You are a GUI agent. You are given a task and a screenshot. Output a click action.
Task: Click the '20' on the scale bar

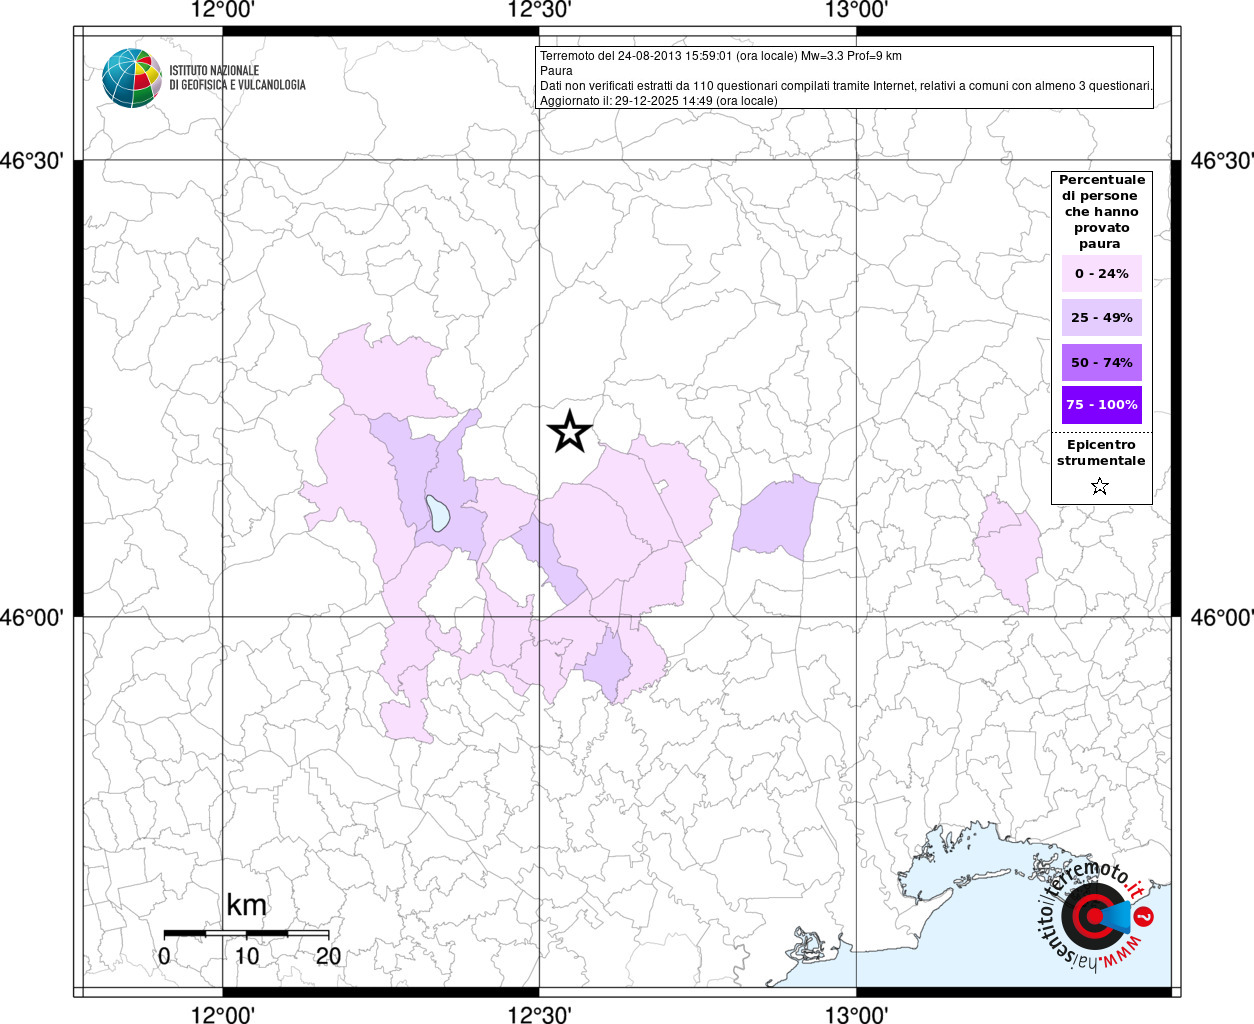[x=329, y=956]
